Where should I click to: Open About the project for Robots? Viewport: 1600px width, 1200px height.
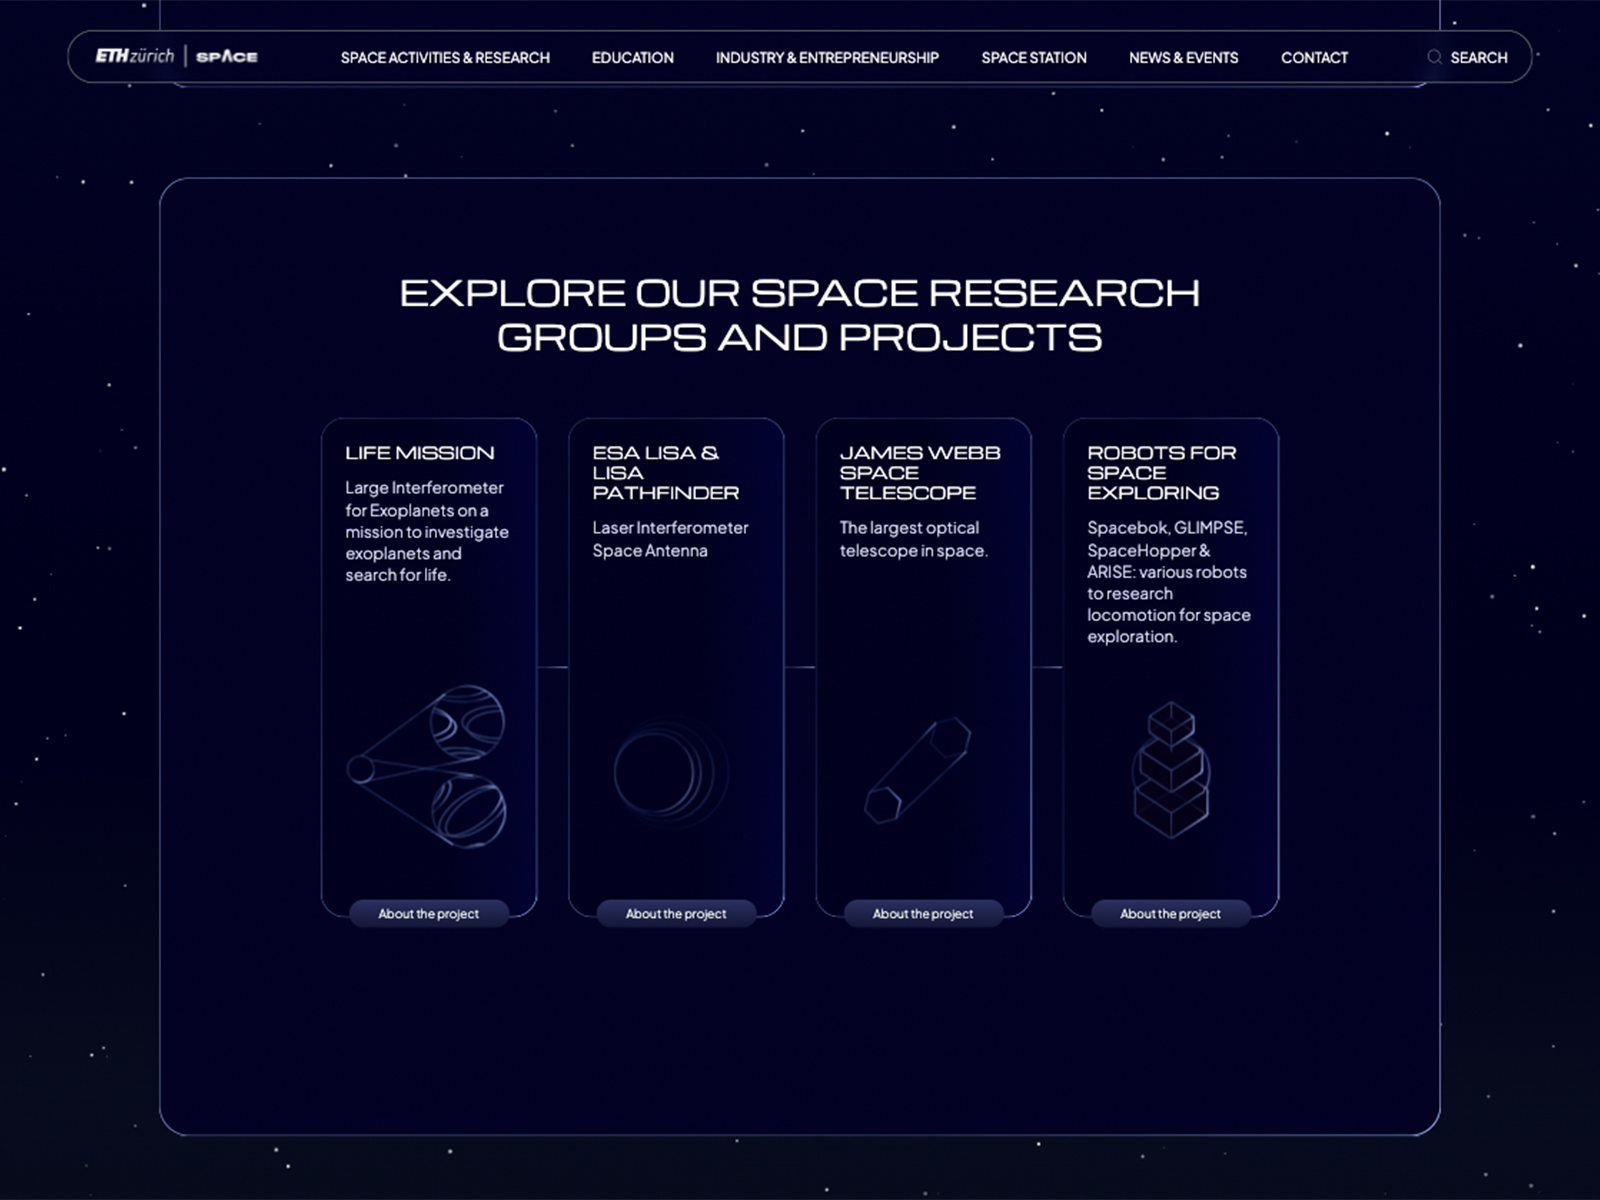coord(1171,913)
